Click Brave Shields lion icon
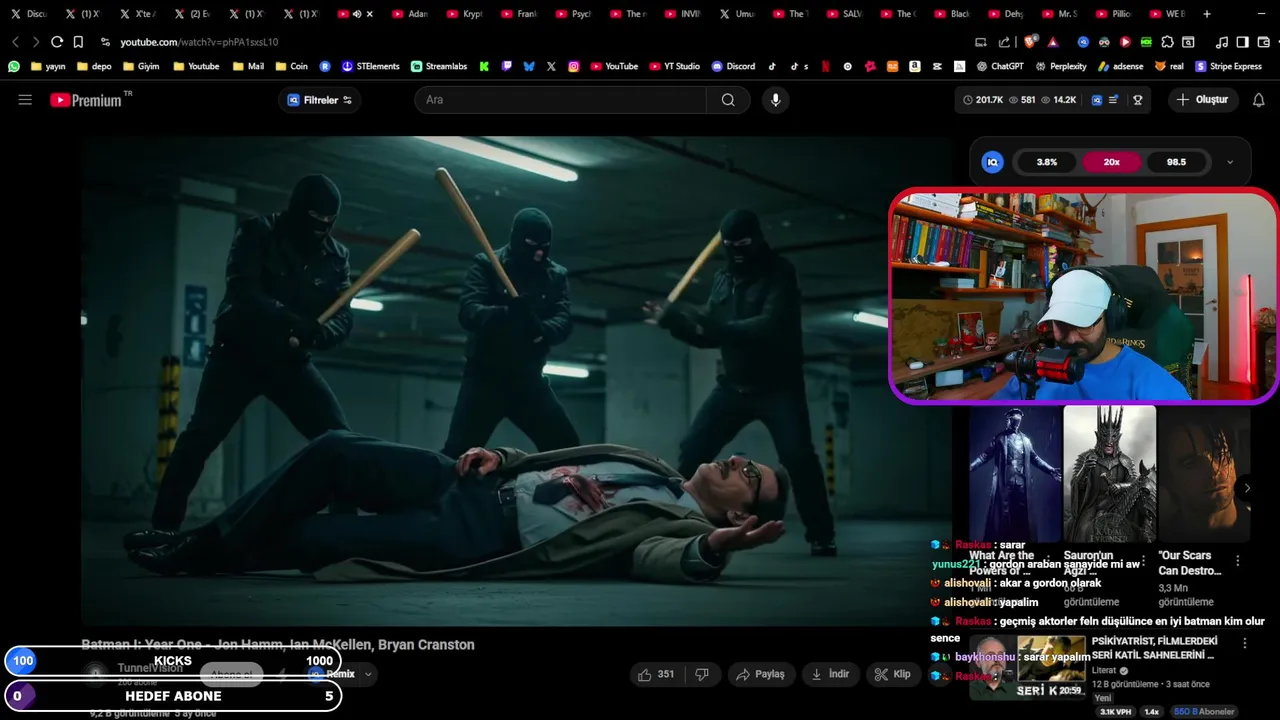1280x720 pixels. pyautogui.click(x=1030, y=42)
